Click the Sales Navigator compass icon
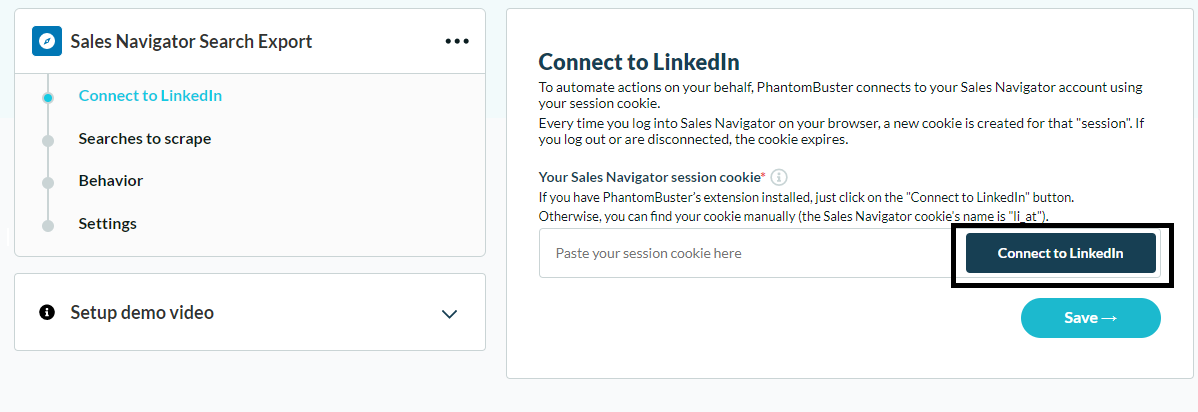The height and width of the screenshot is (412, 1198). click(47, 41)
